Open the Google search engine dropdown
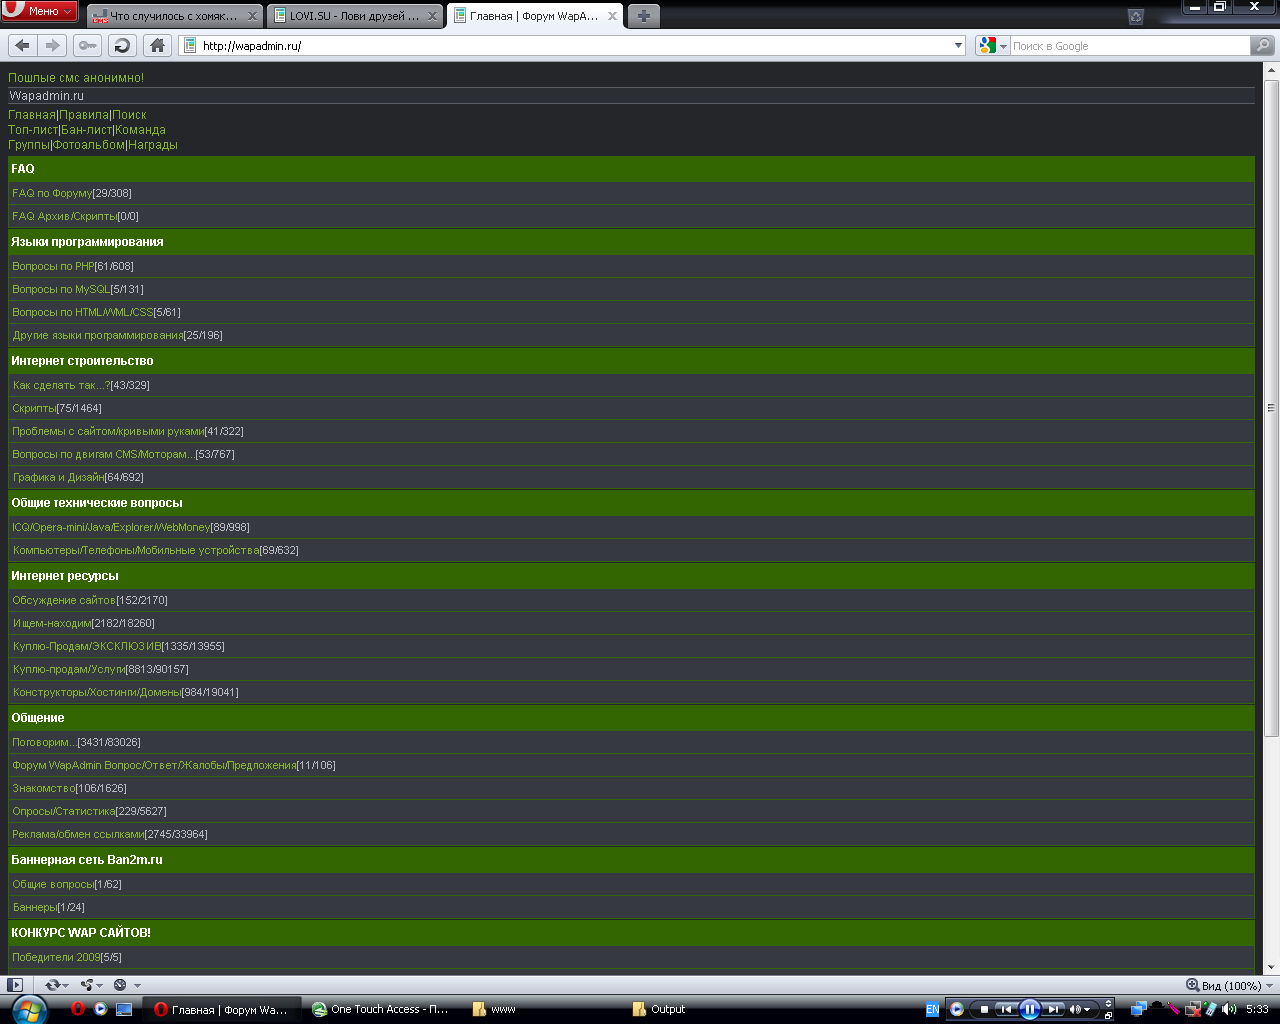Screen dimensions: 1280x1024 tap(993, 45)
